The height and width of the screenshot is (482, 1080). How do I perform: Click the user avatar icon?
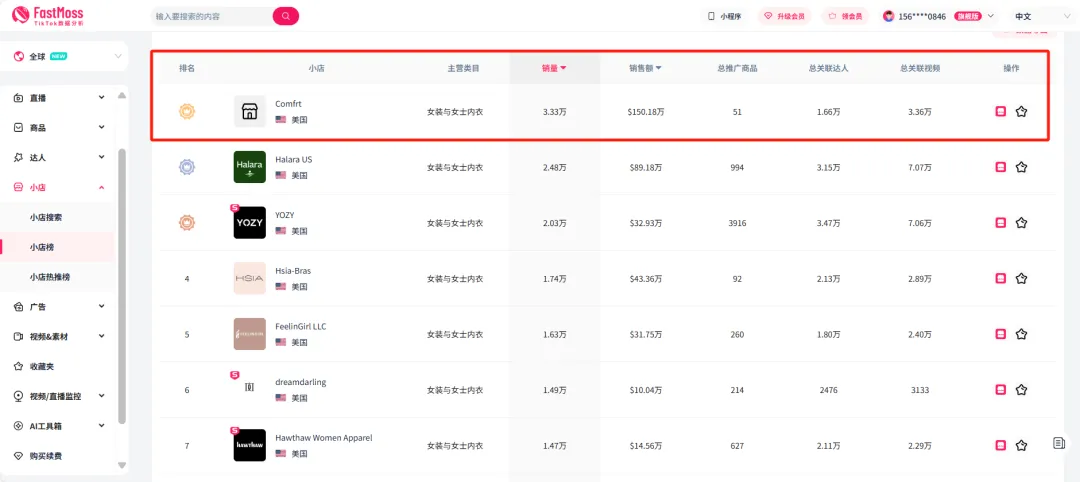[889, 16]
